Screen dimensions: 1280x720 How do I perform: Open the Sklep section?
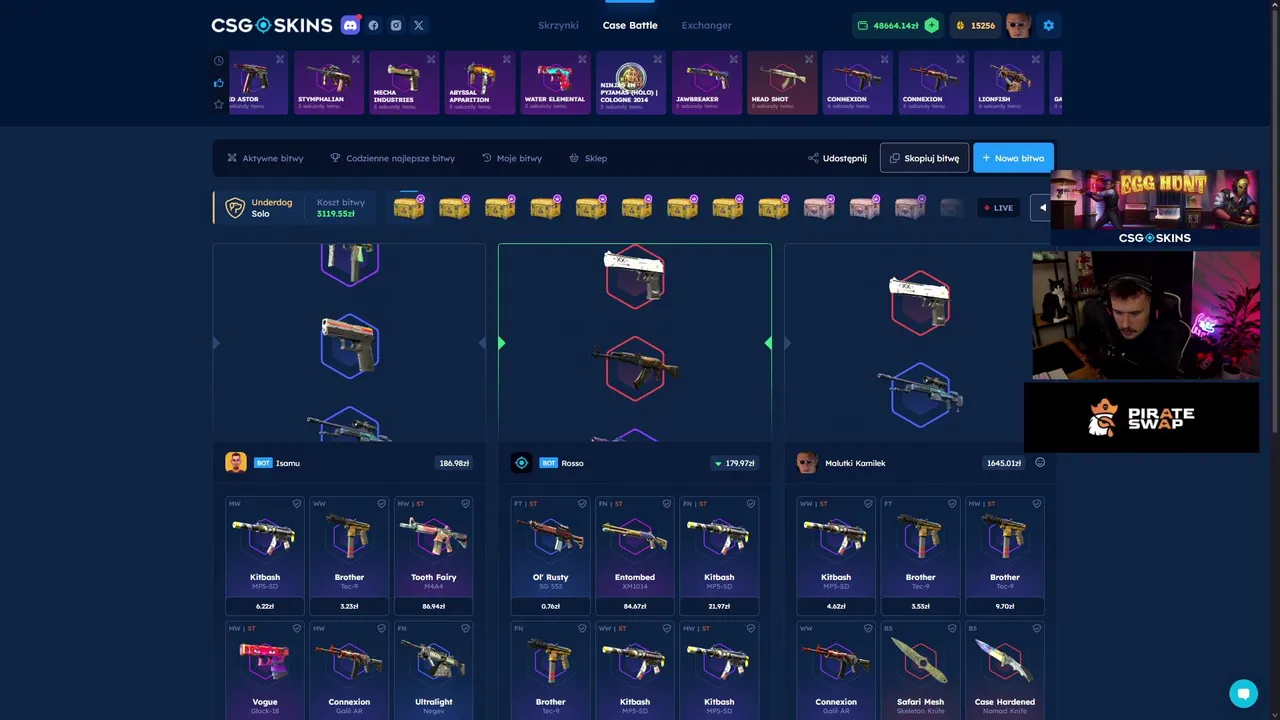(x=588, y=158)
